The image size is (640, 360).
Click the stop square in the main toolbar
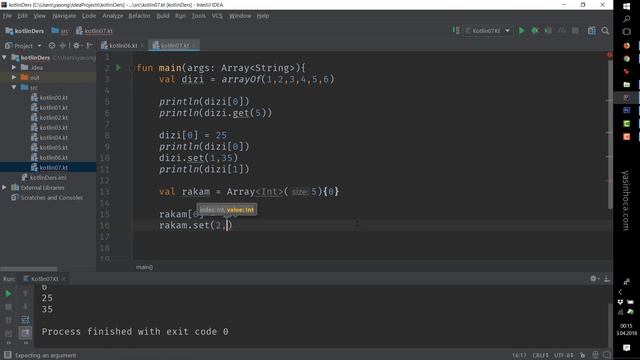575,31
